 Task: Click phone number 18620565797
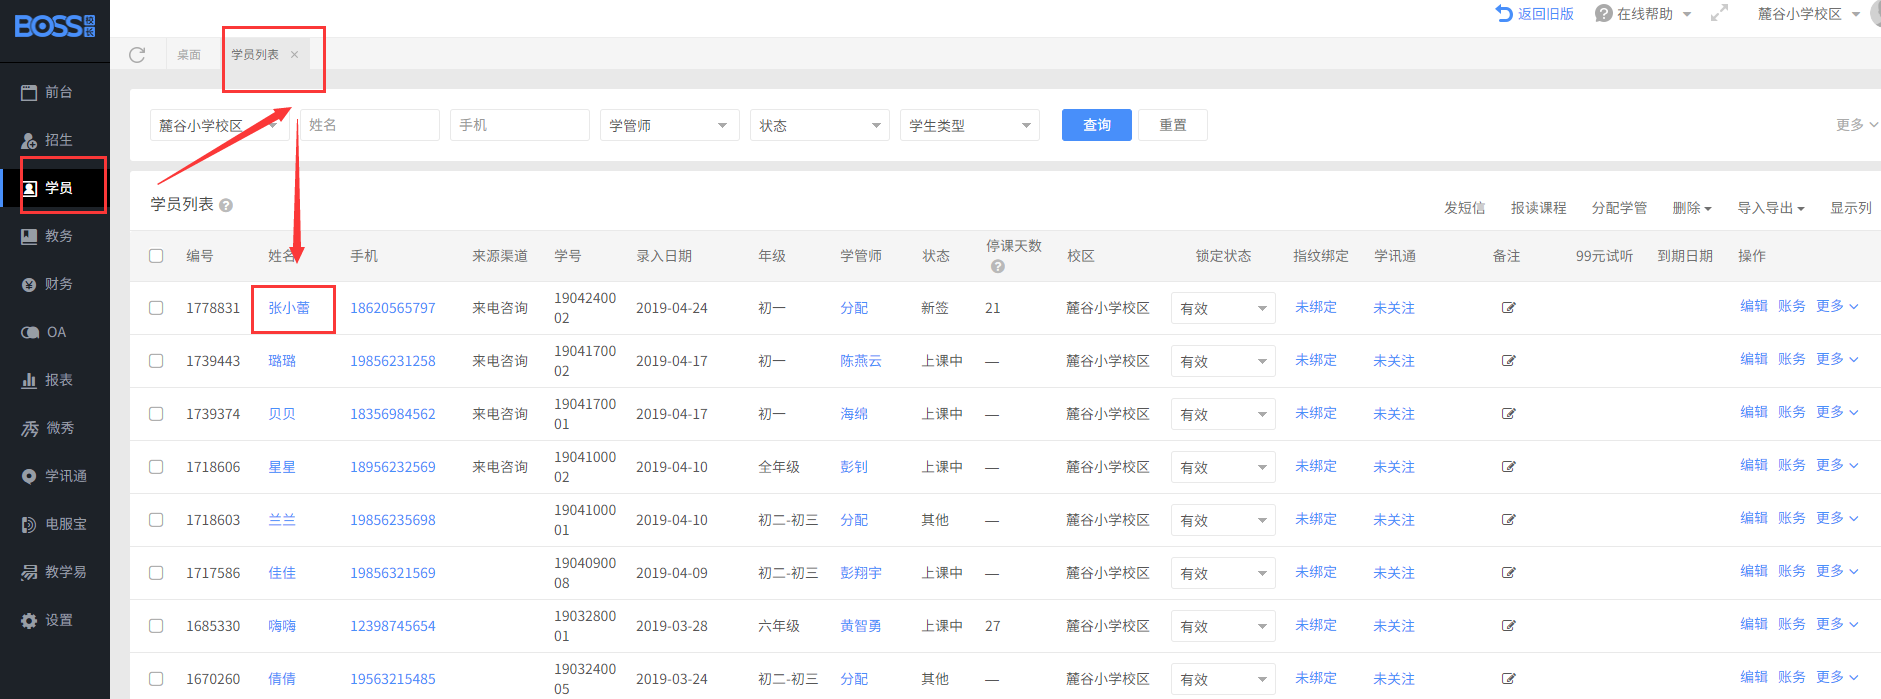(x=393, y=308)
